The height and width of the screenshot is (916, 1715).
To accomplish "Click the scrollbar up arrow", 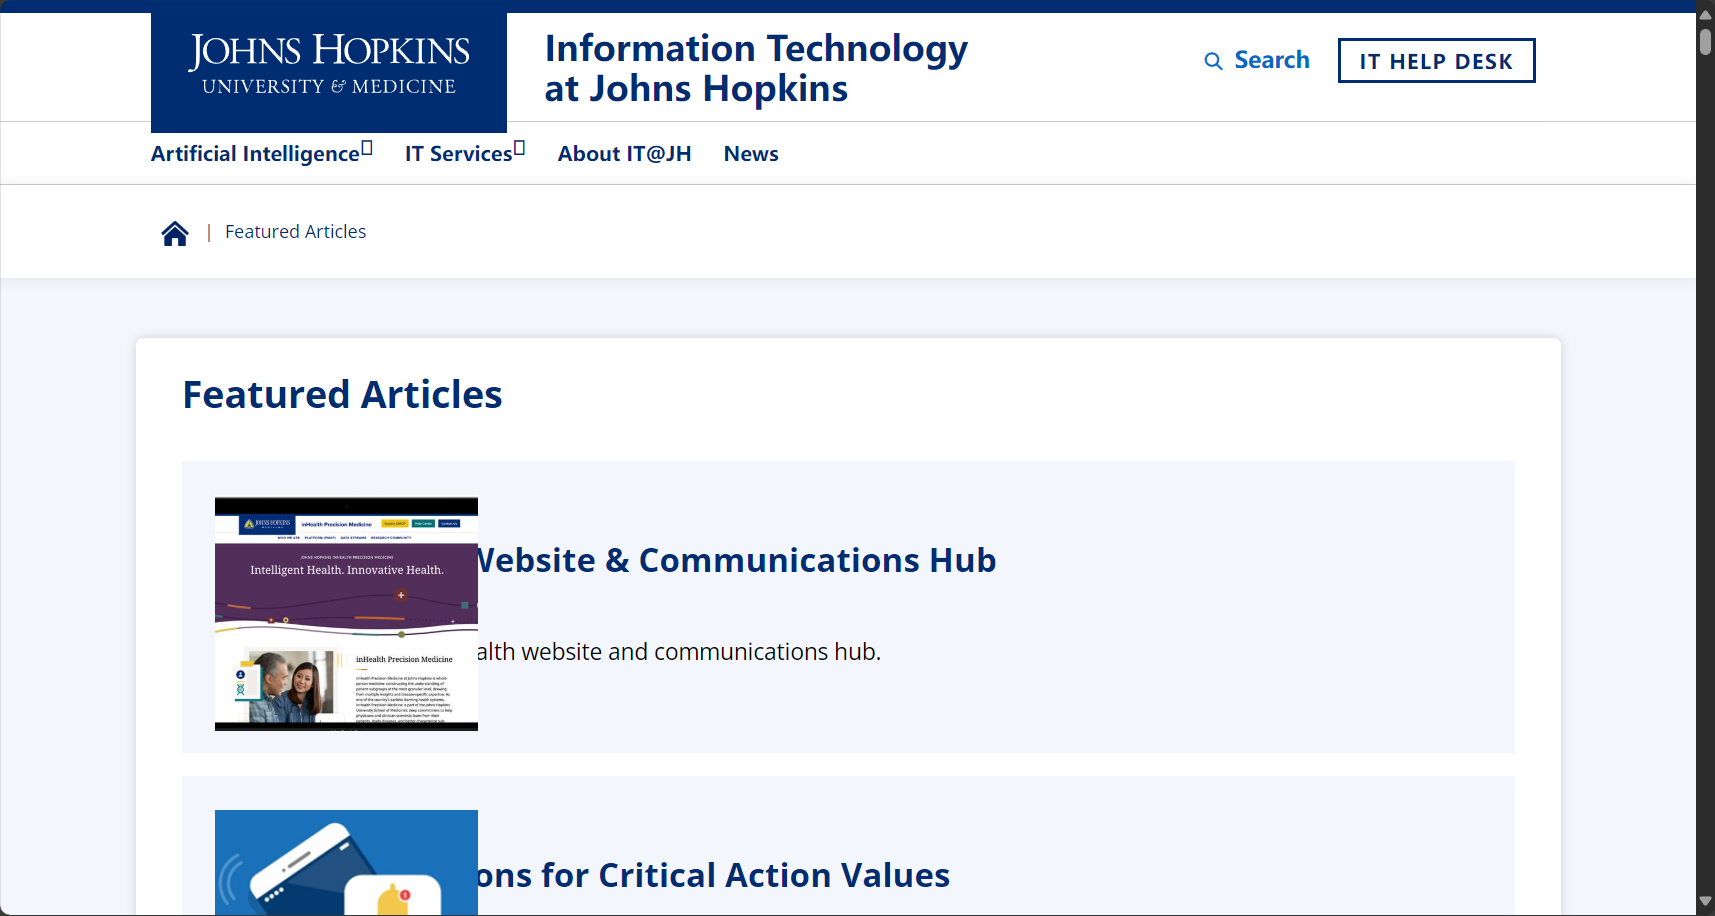I will 1705,15.
